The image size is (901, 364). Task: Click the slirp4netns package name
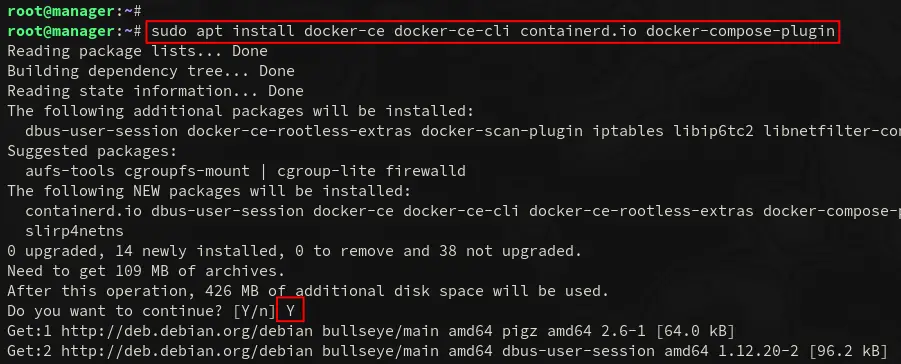[x=74, y=231]
